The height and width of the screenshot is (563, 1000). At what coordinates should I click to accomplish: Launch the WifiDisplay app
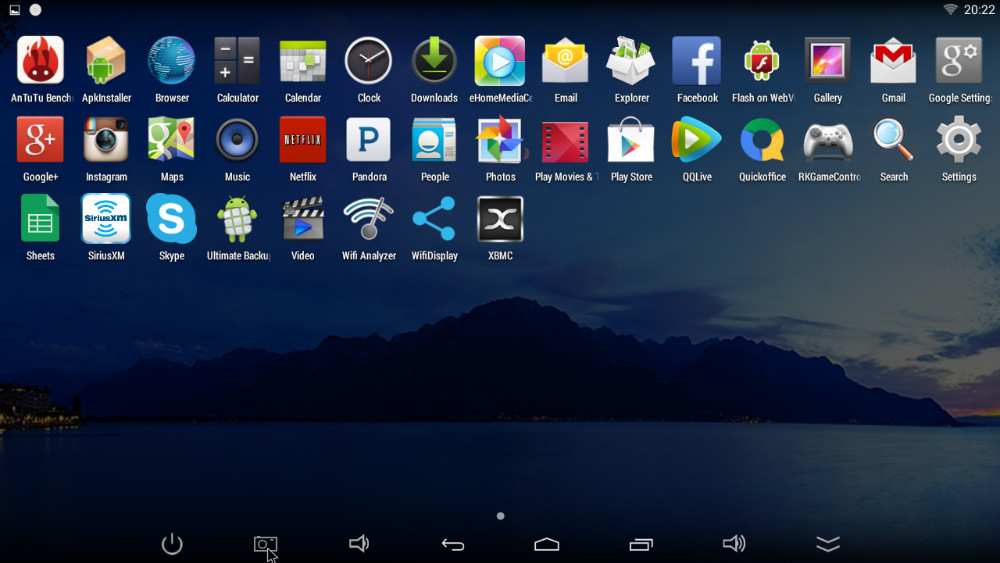[x=434, y=219]
